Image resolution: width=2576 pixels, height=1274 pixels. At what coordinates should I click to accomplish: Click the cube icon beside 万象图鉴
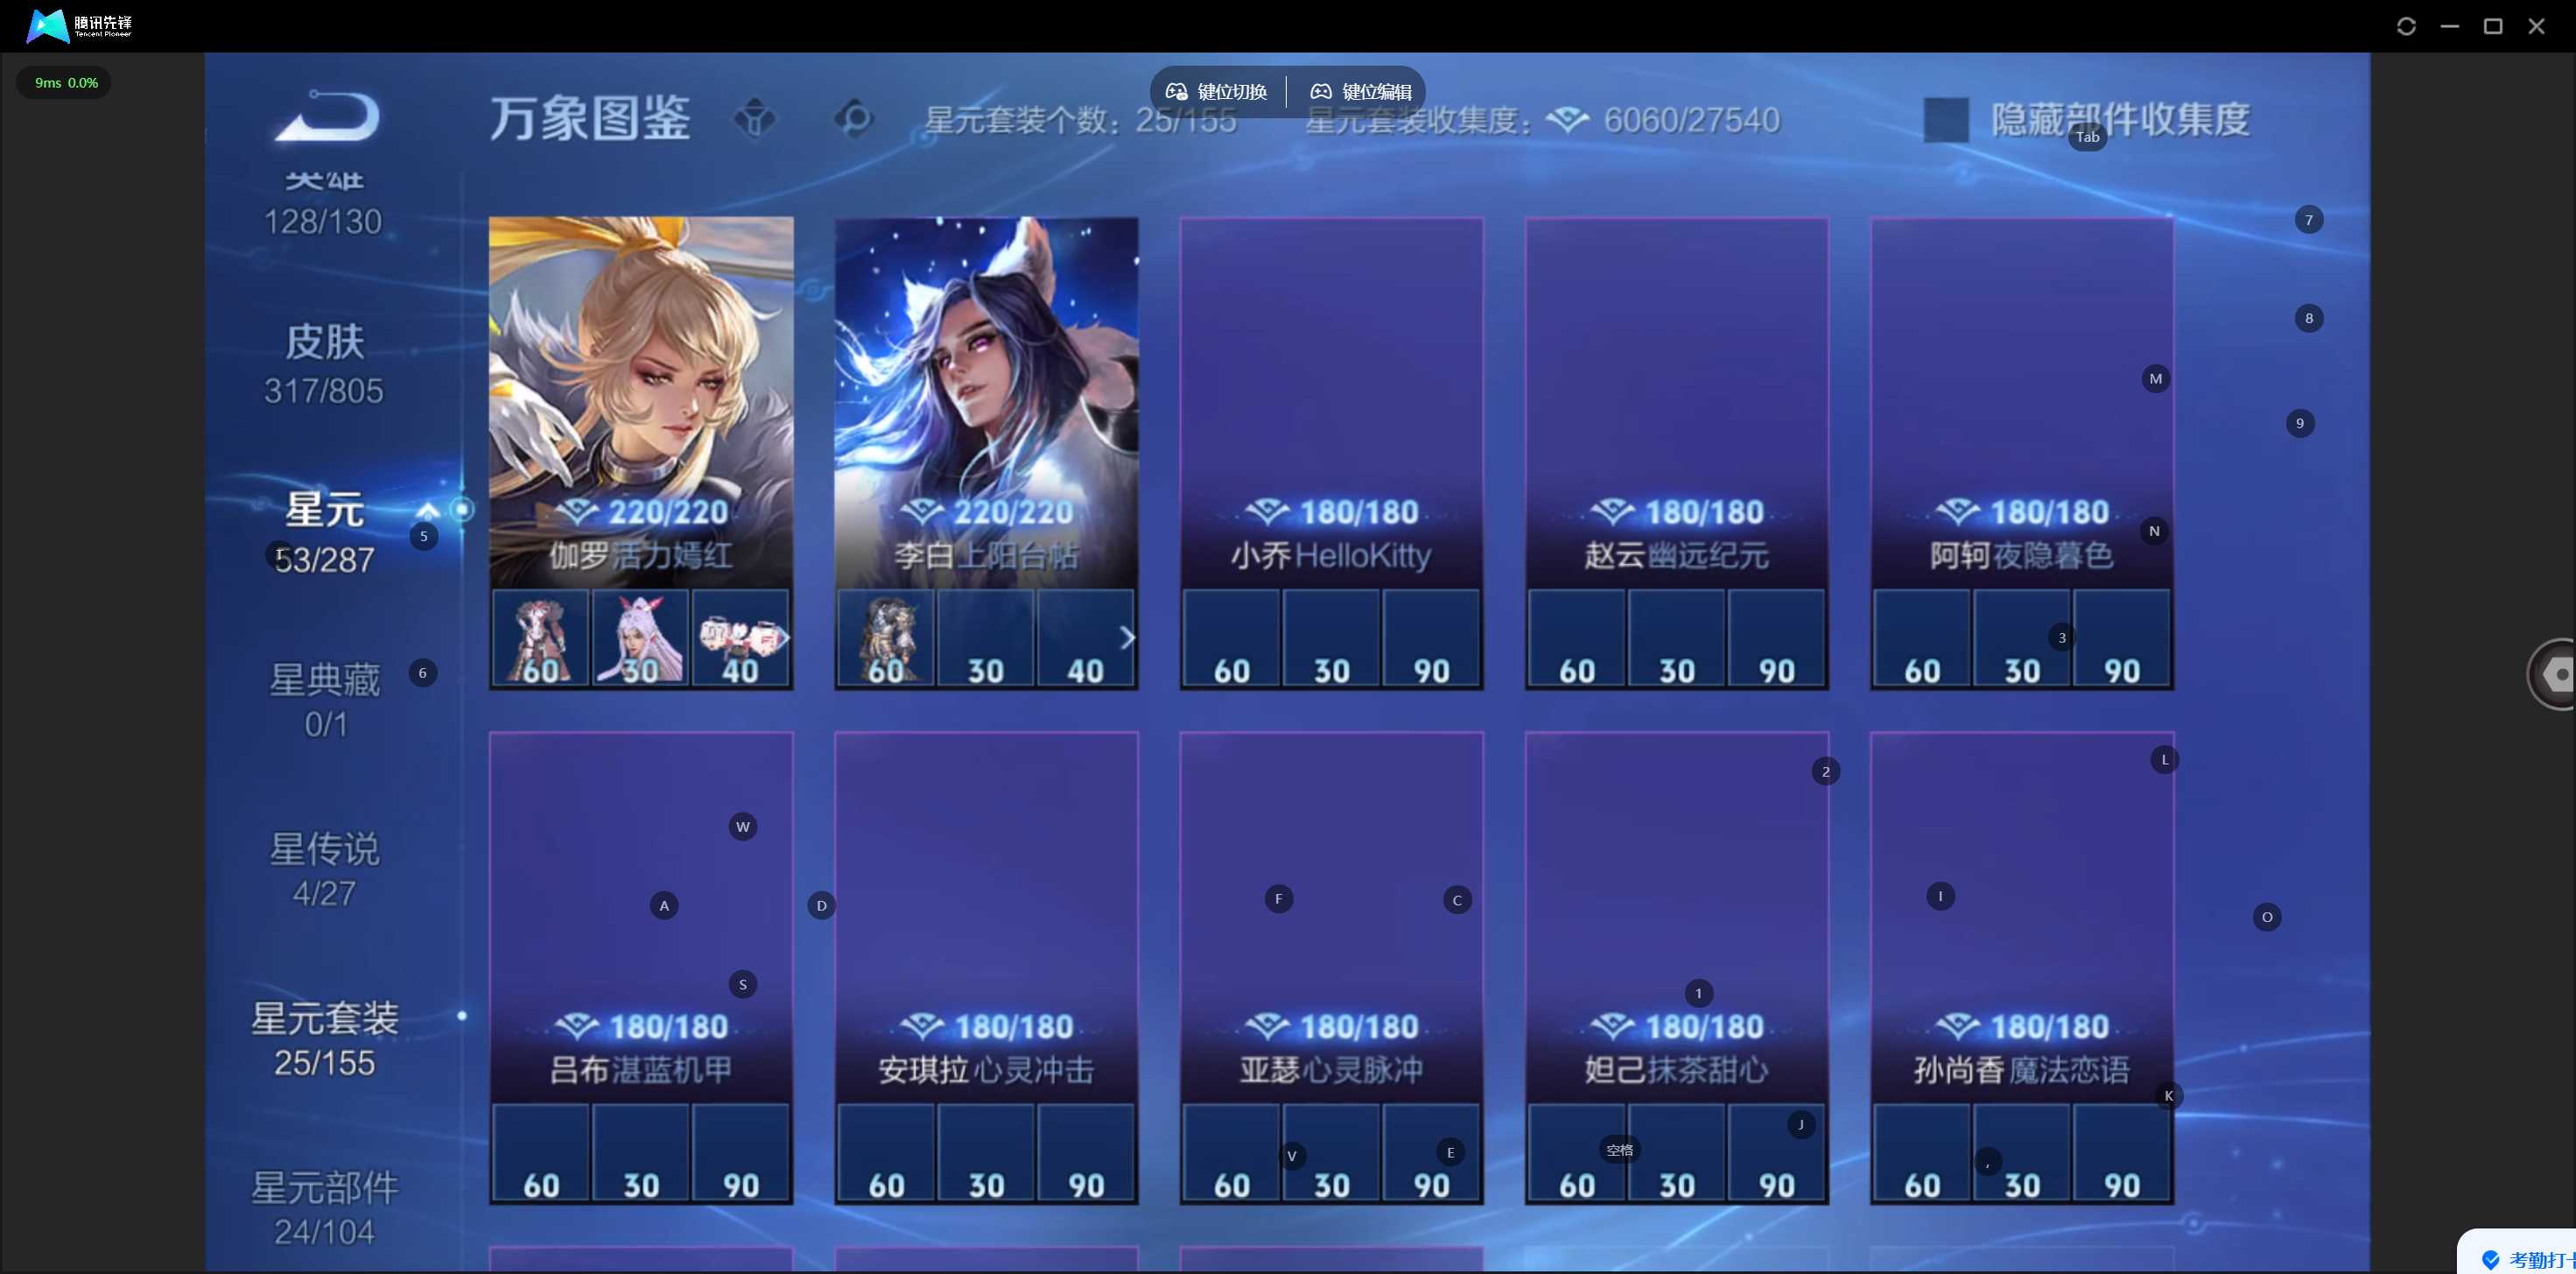755,119
